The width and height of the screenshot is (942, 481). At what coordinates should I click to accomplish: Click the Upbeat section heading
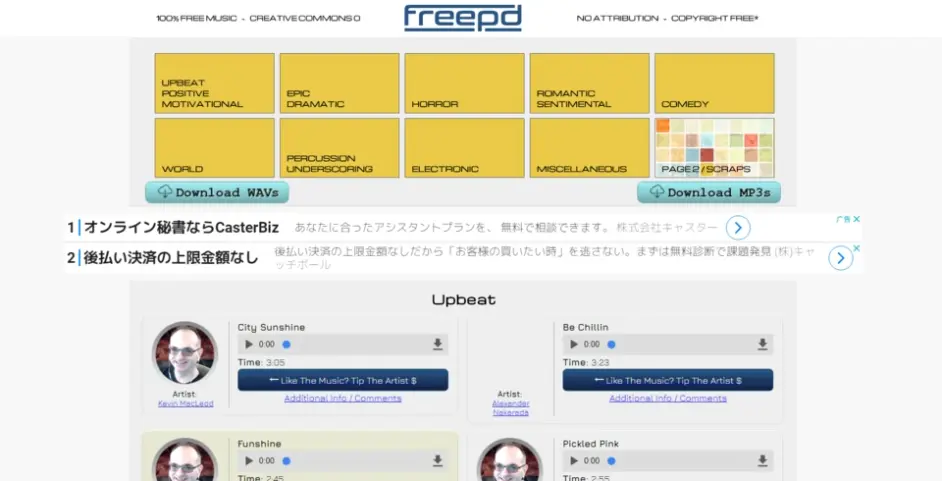coord(463,300)
